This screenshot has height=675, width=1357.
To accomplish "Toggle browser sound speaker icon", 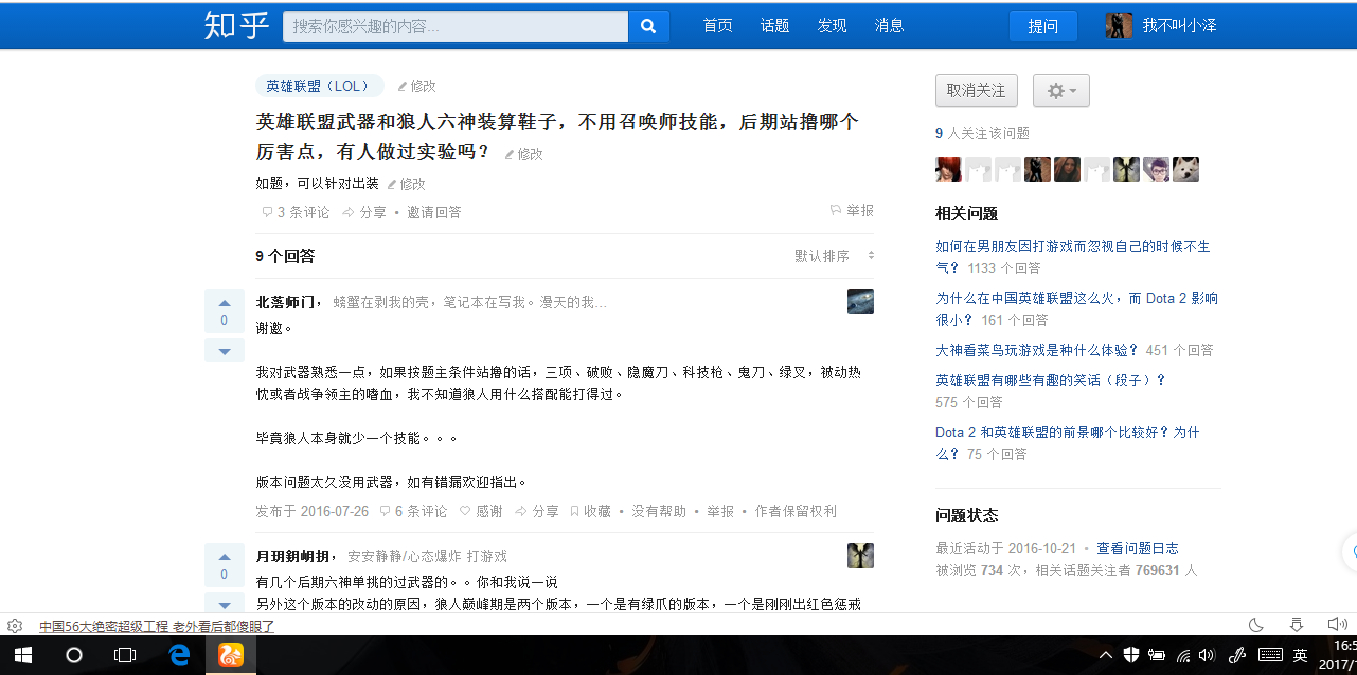I will pos(1336,625).
